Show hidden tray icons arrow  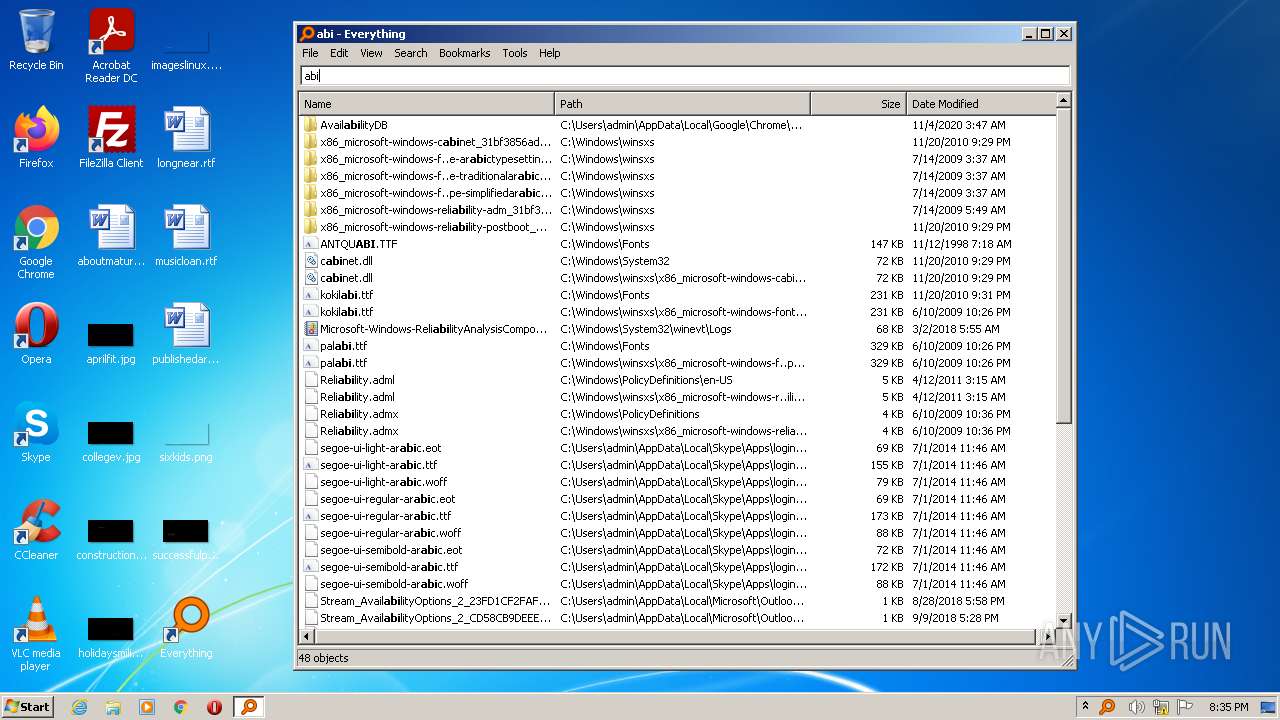tap(1085, 707)
